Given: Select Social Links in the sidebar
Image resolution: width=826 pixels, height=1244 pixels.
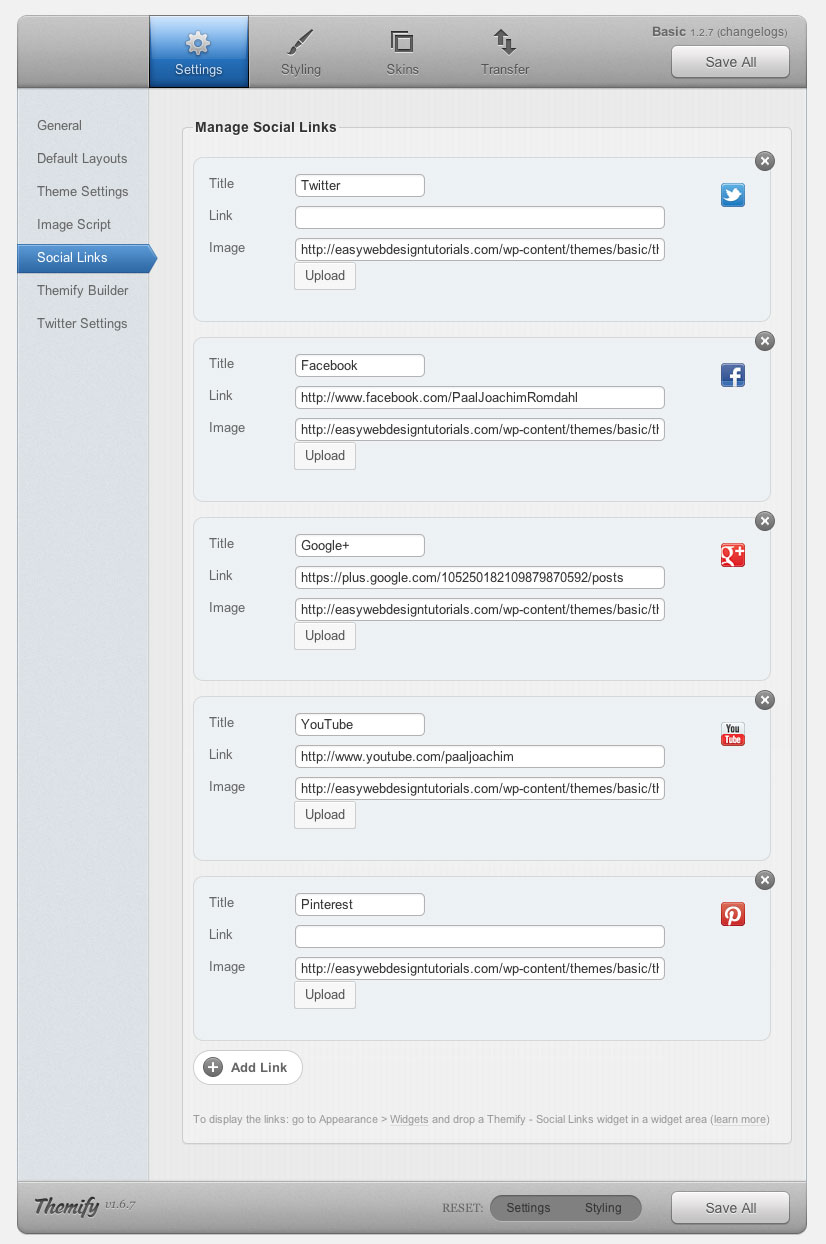Looking at the screenshot, I should (x=85, y=257).
